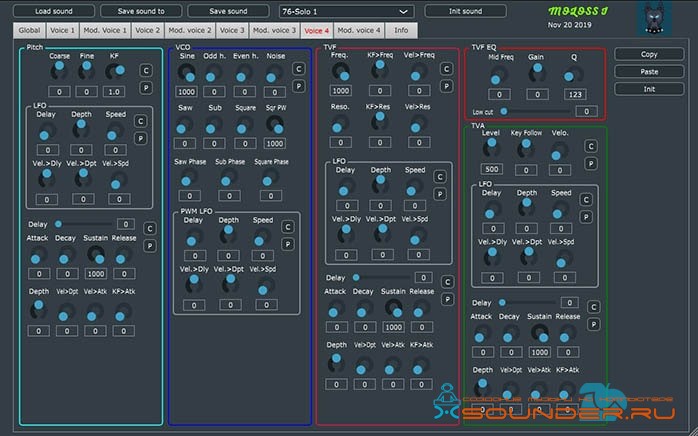Click the TVF EQ Q value field 123
Image resolution: width=698 pixels, height=436 pixels.
(575, 94)
